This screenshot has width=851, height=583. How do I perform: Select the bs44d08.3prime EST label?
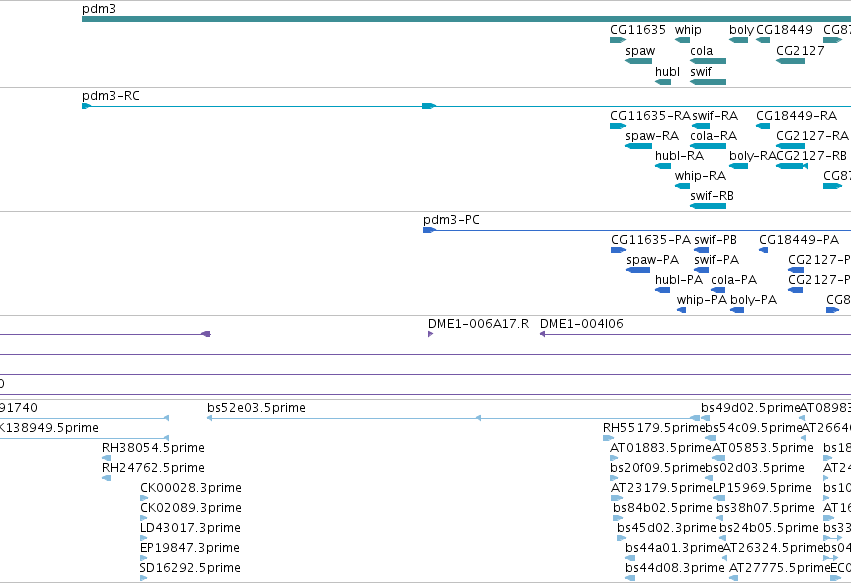[x=675, y=568]
